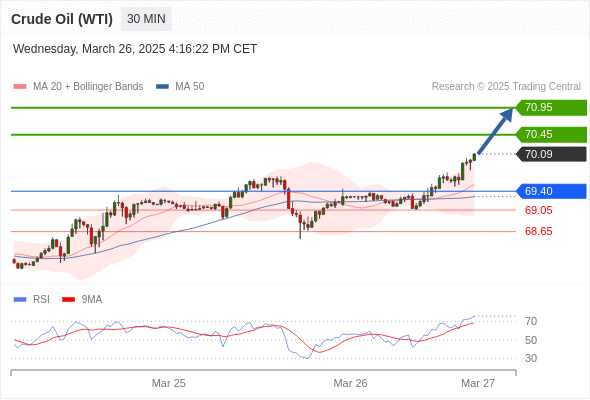Click the Mar 25 date axis label
590x400 pixels.
pyautogui.click(x=169, y=383)
